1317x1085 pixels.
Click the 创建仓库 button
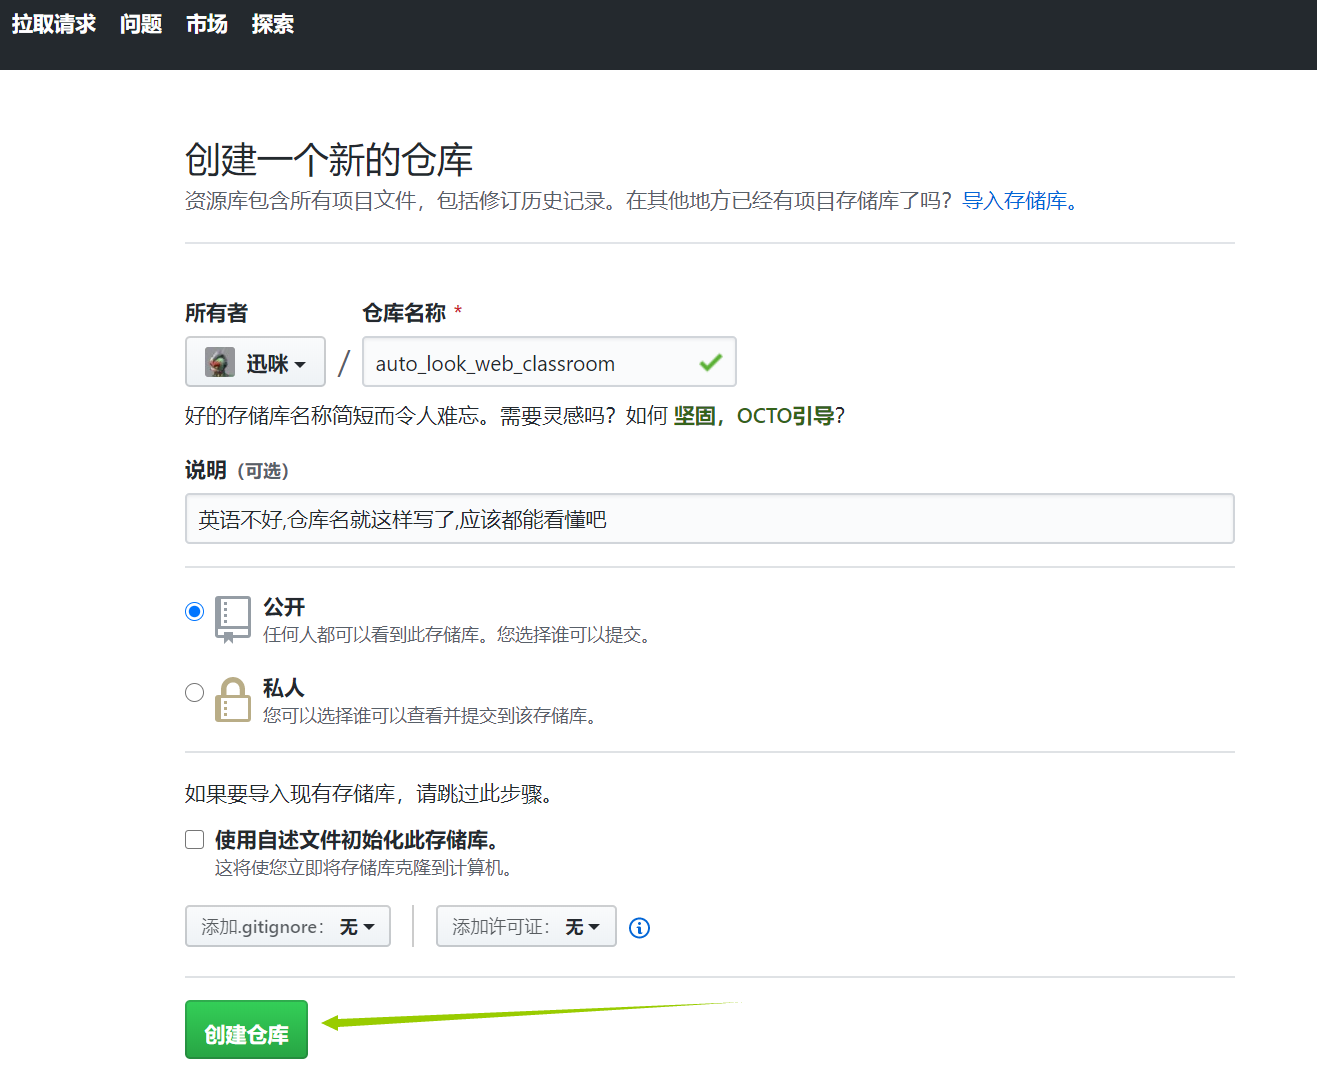(x=246, y=1028)
